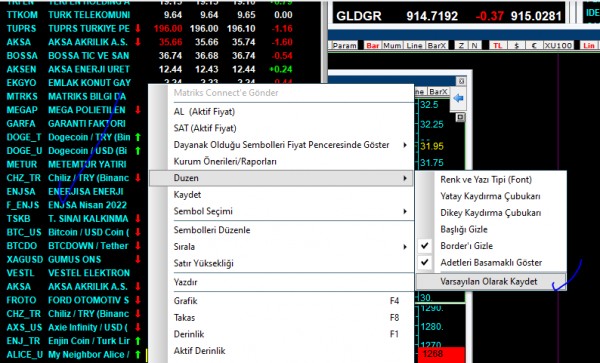Open the Param button on chart toolbar
Screen dimensions: 600x363
point(344,46)
